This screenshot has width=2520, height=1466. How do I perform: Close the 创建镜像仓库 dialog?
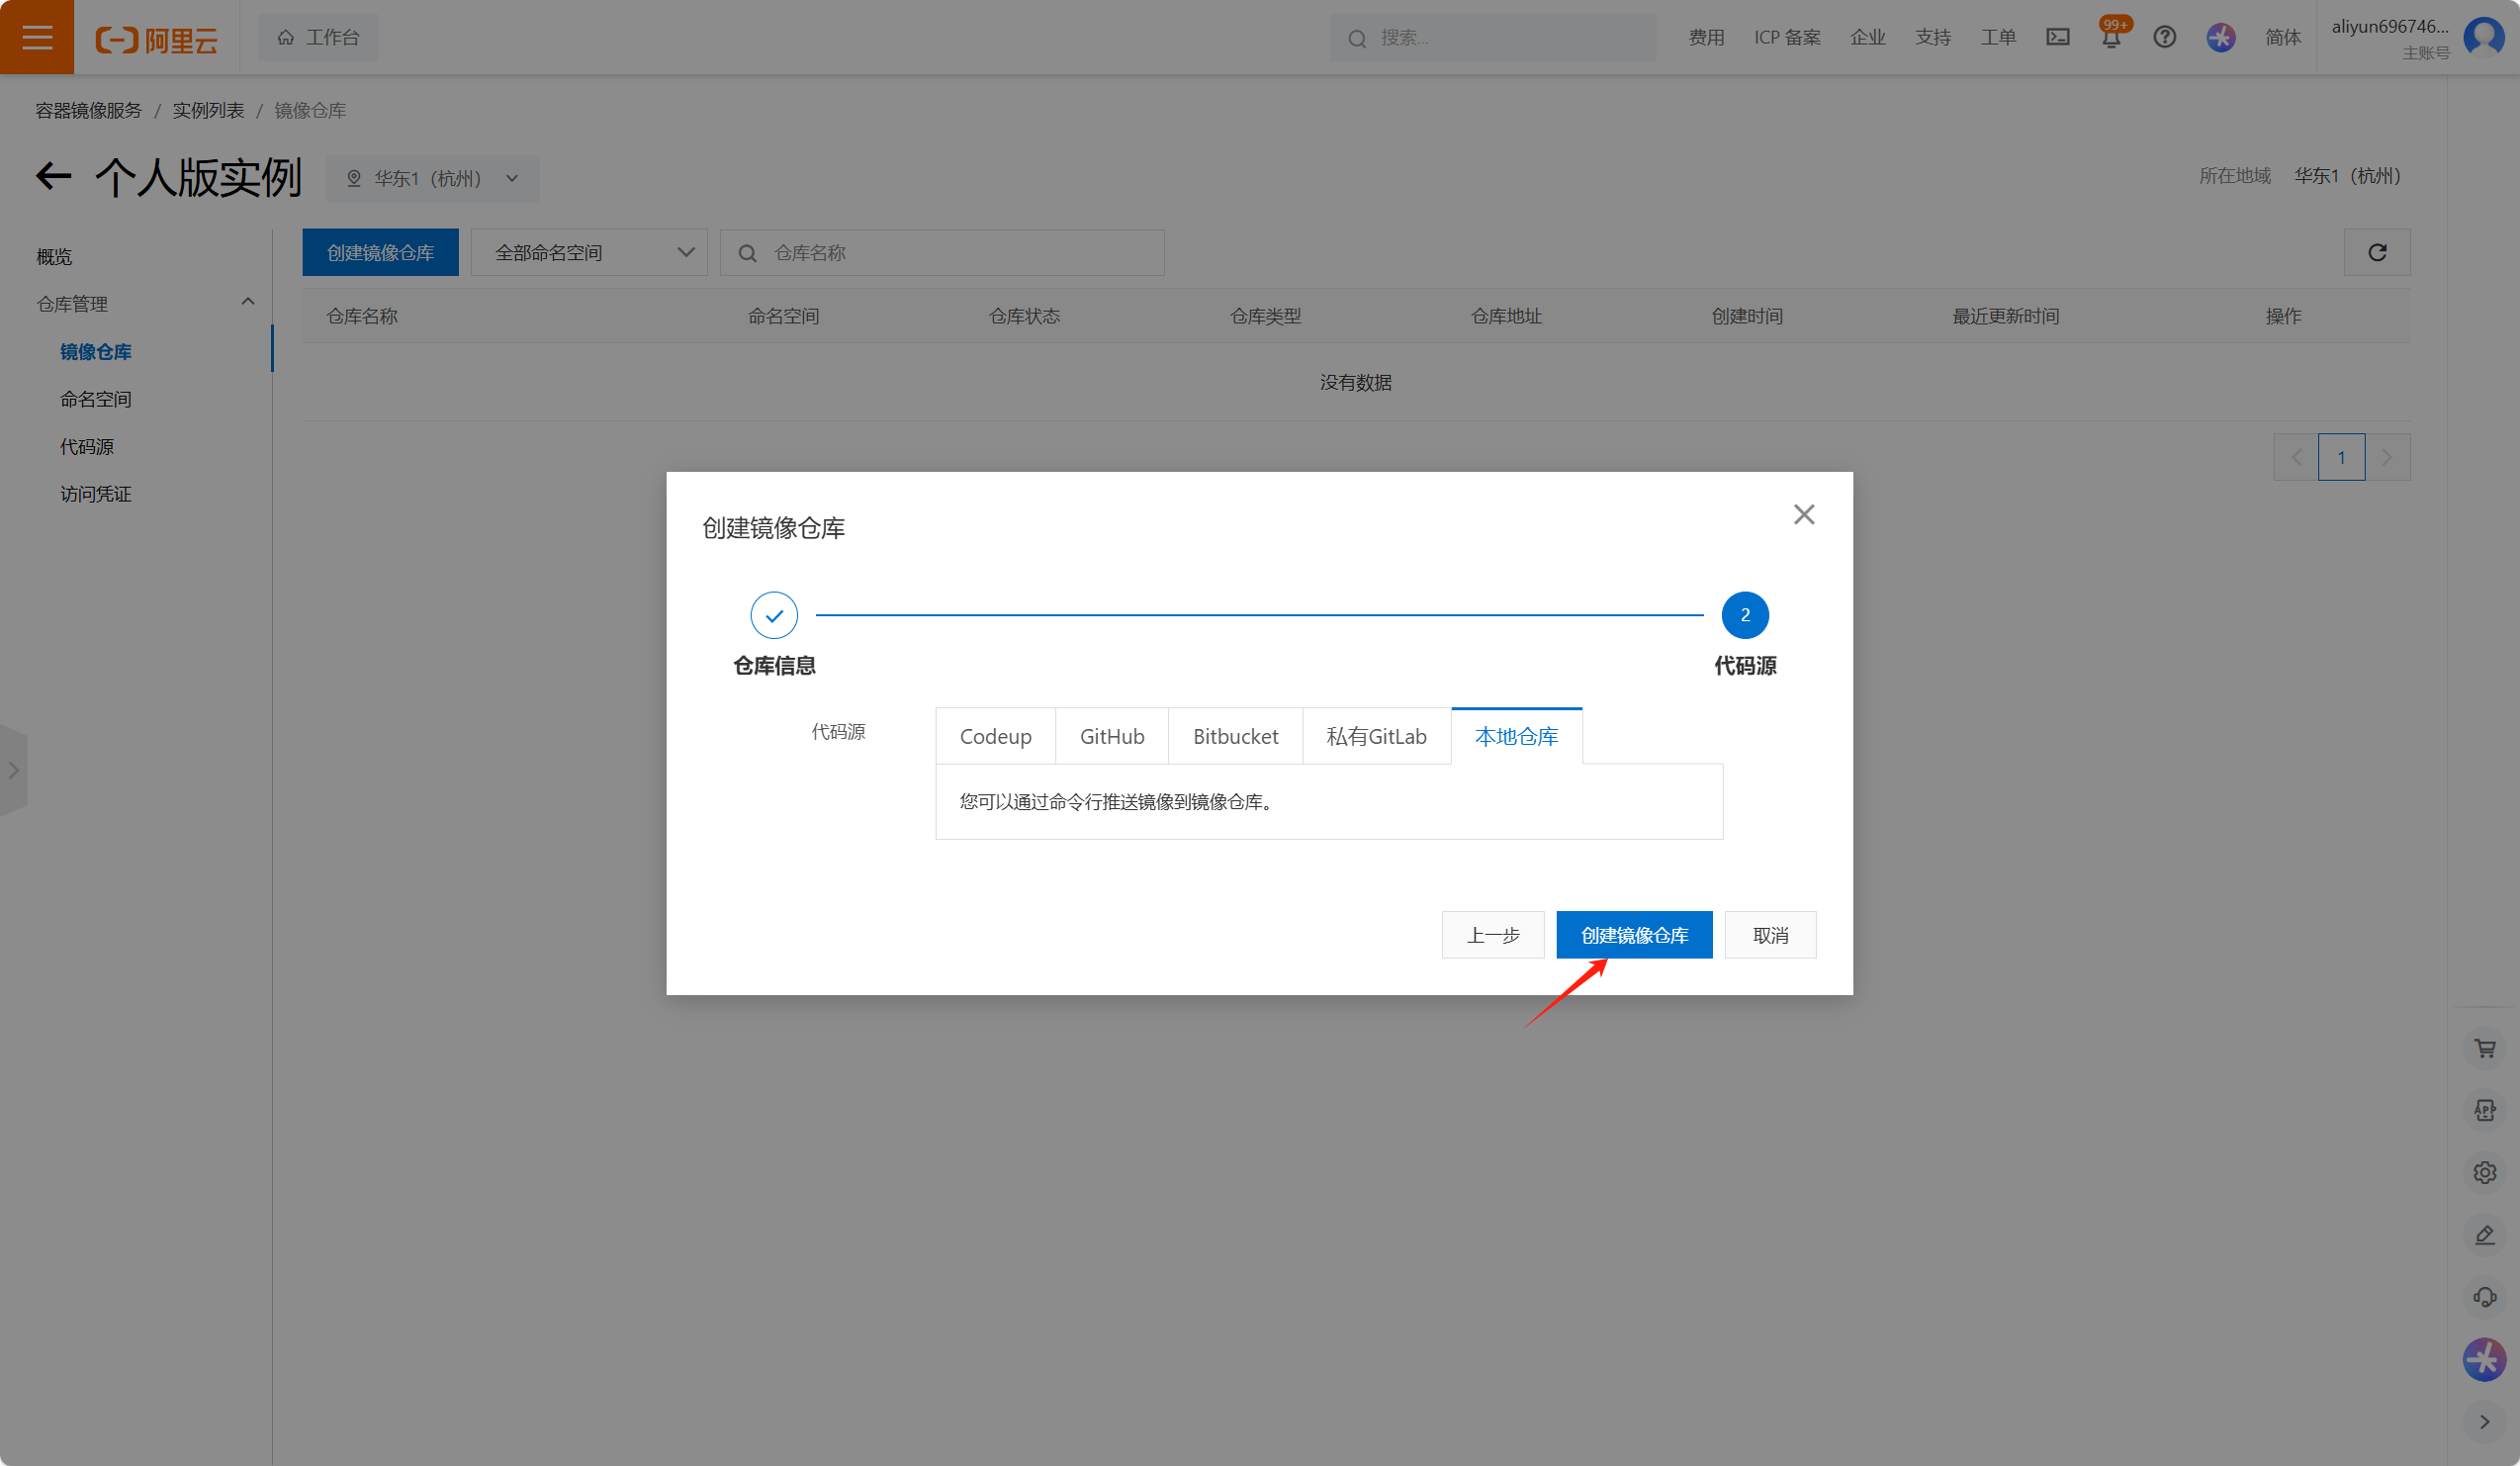pyautogui.click(x=1803, y=514)
